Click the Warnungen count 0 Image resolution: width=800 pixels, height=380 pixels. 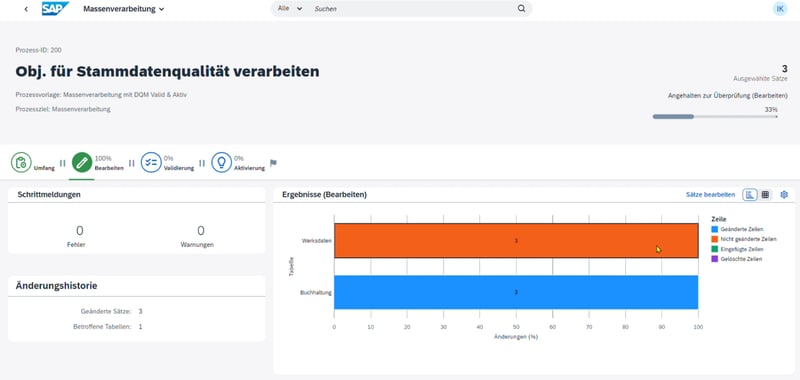[x=201, y=231]
